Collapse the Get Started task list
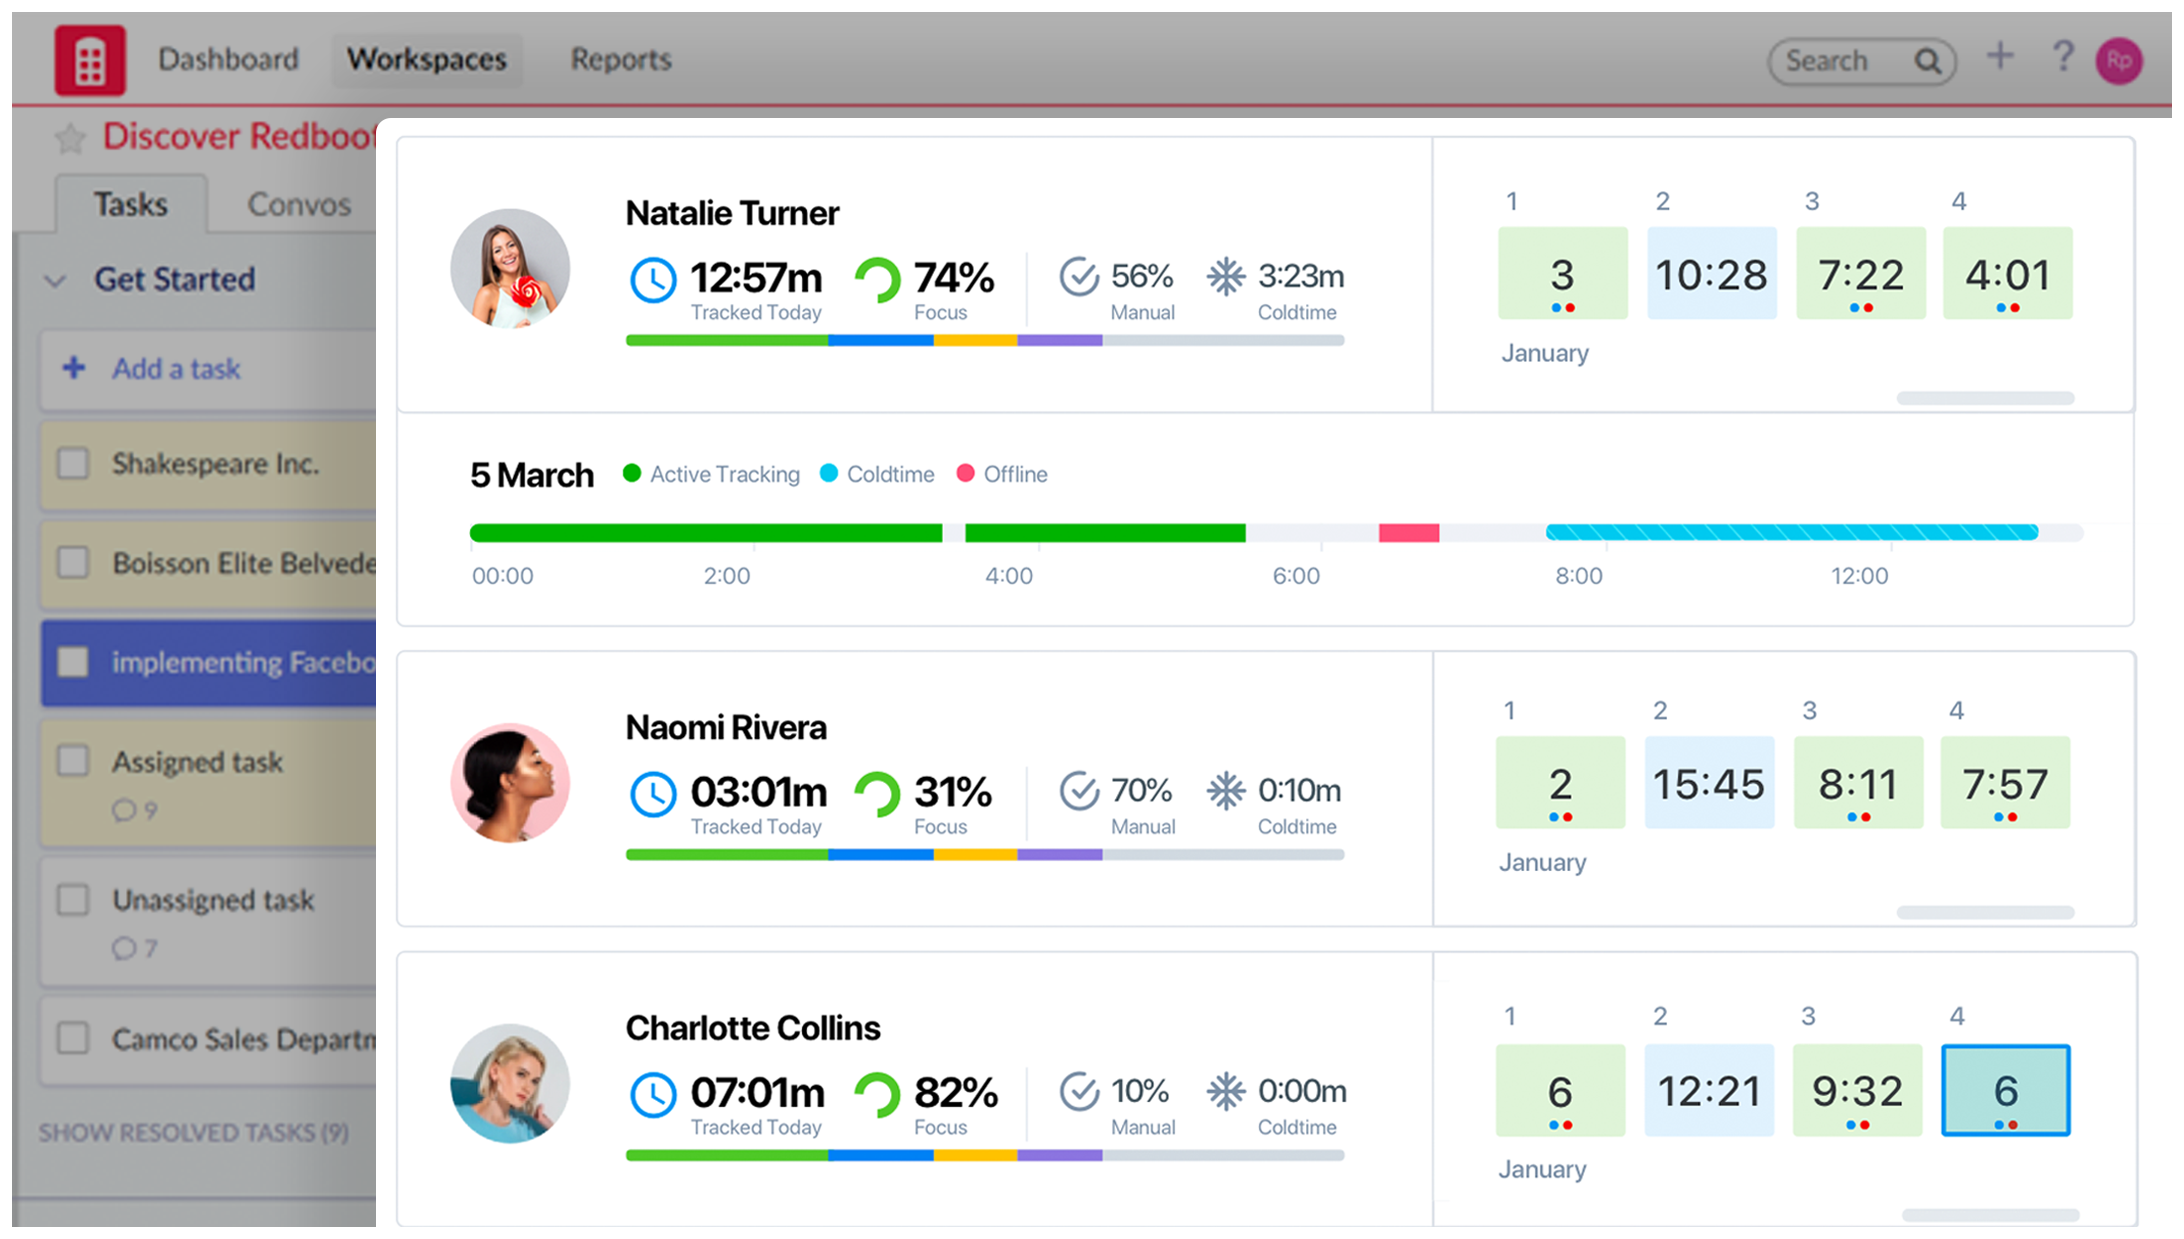Image resolution: width=2184 pixels, height=1239 pixels. point(56,281)
